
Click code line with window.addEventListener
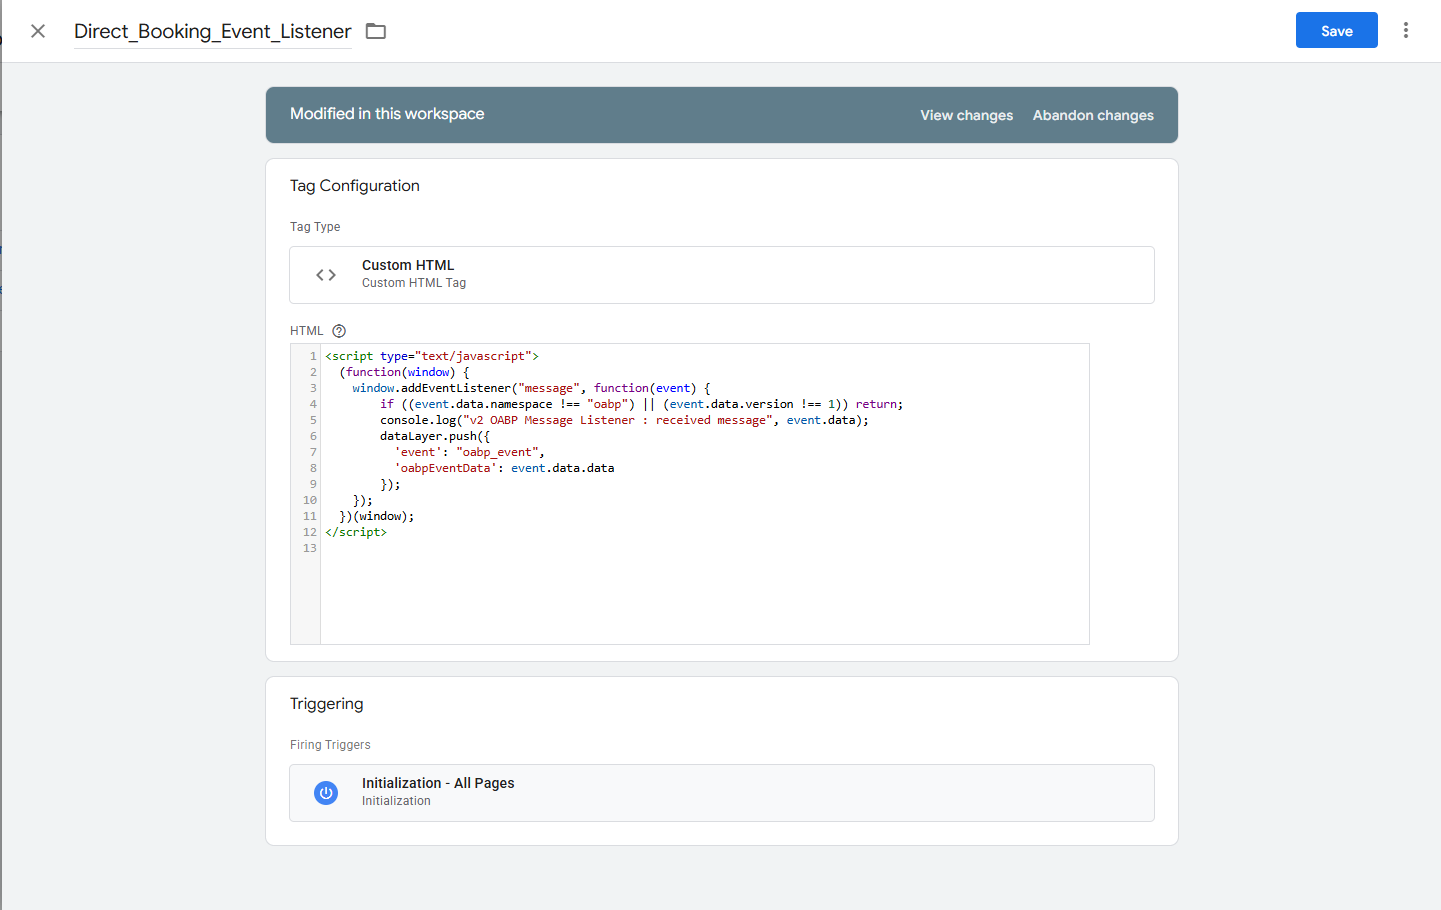(531, 388)
